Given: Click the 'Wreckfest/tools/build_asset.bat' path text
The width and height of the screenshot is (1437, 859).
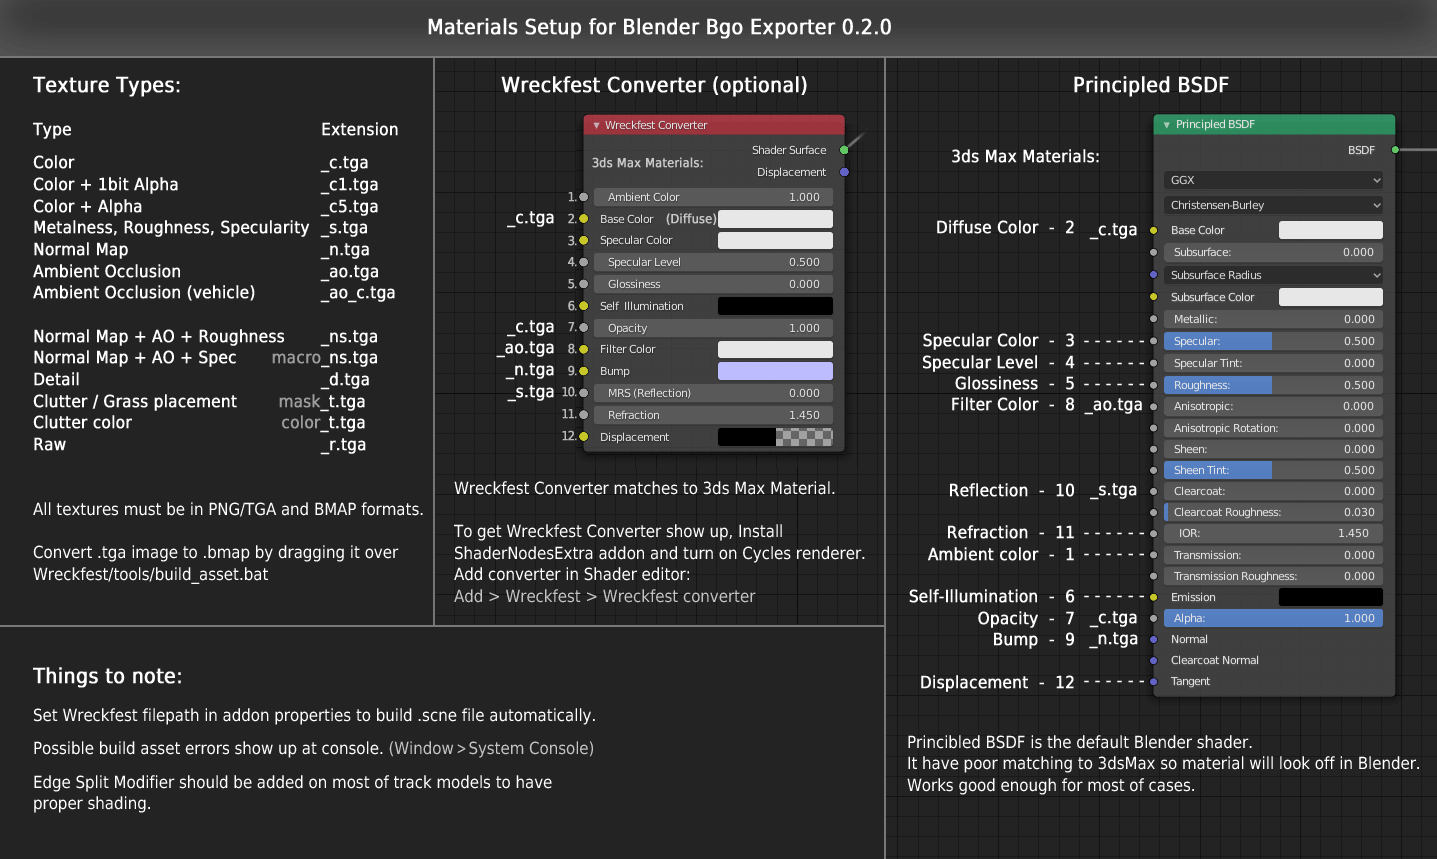Looking at the screenshot, I should pyautogui.click(x=150, y=575).
